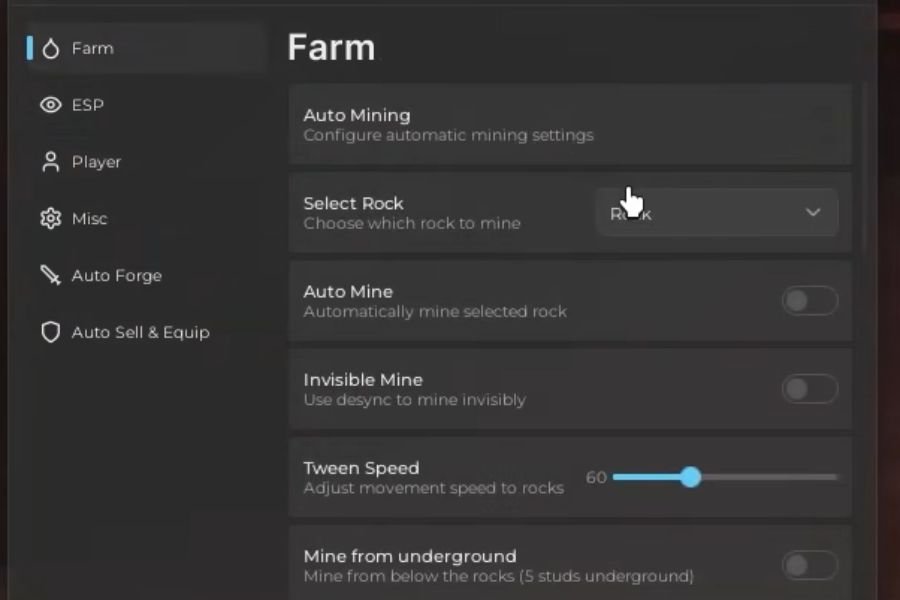This screenshot has height=600, width=900.
Task: Click the Auto Forge sword icon
Action: (x=51, y=276)
